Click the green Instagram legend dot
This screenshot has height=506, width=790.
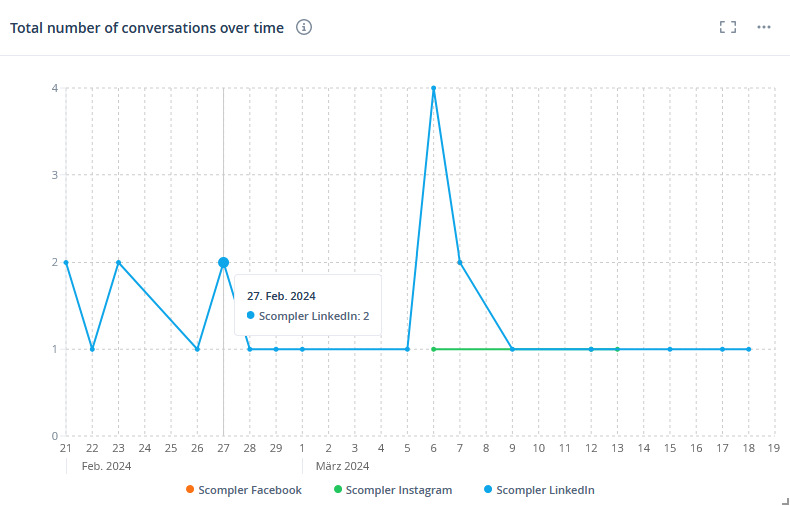(x=338, y=490)
